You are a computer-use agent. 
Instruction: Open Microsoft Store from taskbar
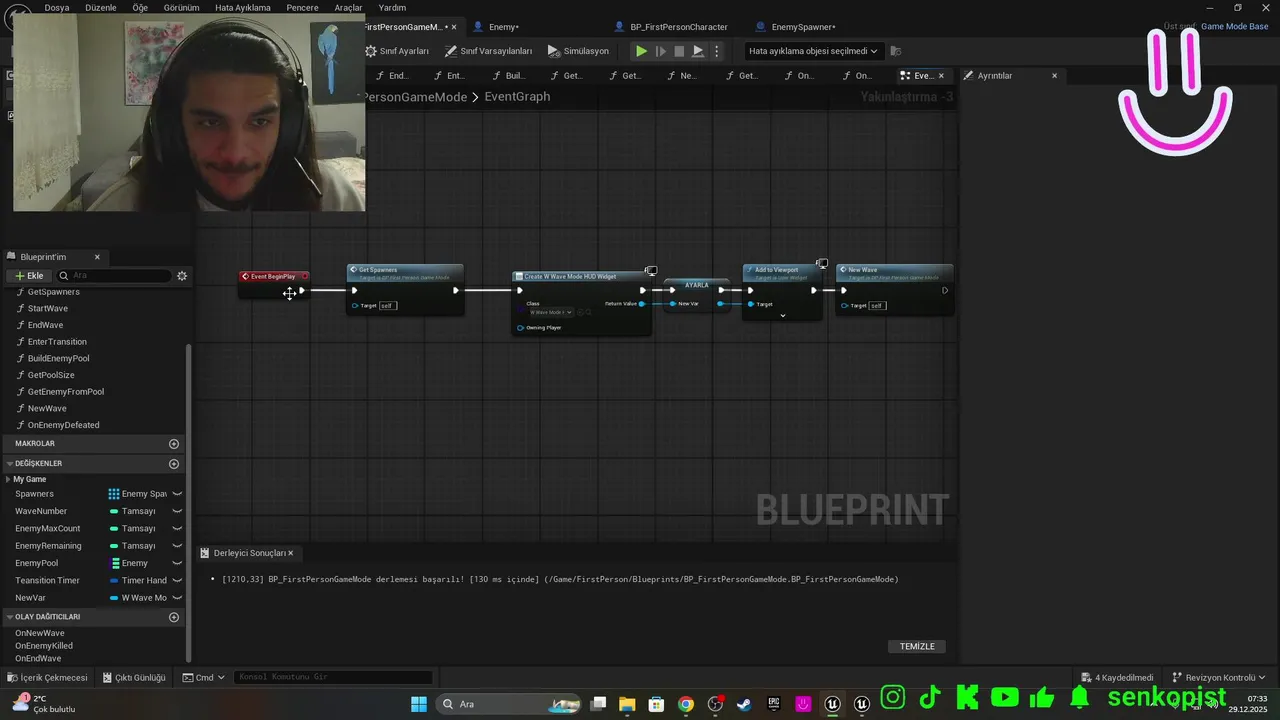click(x=656, y=704)
